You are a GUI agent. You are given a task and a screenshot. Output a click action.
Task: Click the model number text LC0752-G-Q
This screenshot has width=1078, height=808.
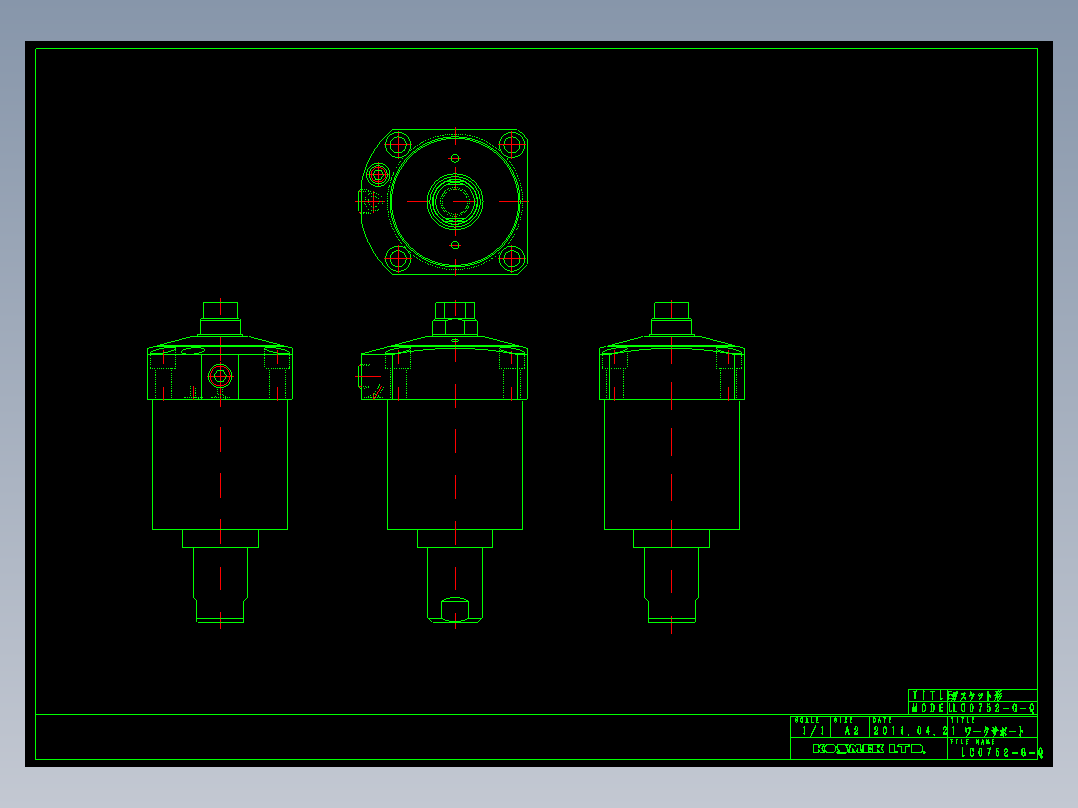(x=993, y=708)
